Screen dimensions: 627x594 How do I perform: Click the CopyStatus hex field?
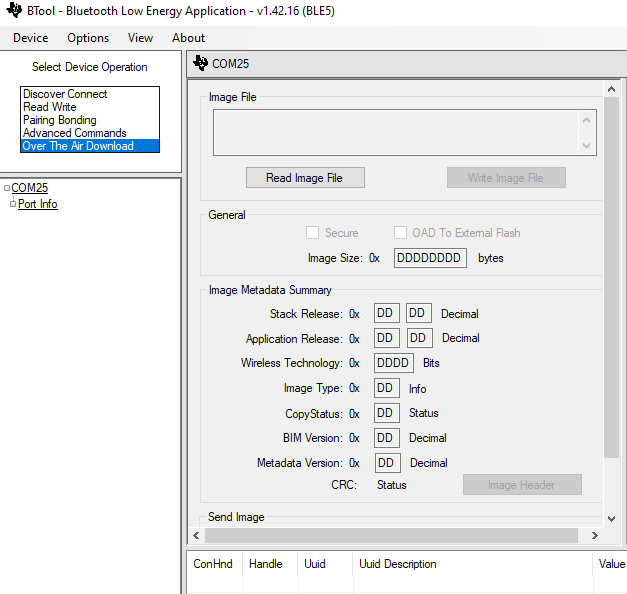coord(386,413)
